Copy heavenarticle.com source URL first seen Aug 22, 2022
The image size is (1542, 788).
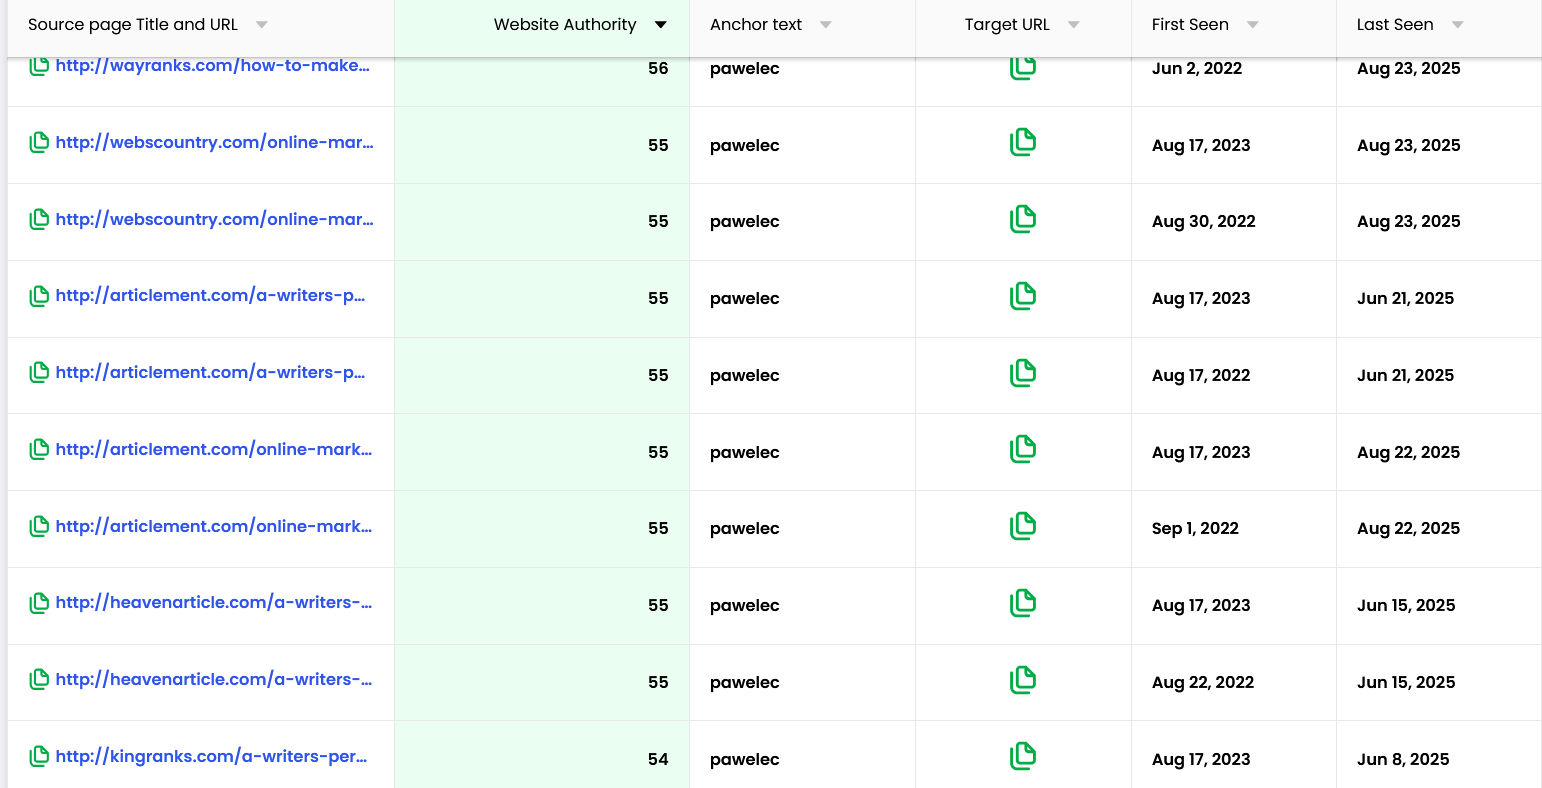point(39,680)
